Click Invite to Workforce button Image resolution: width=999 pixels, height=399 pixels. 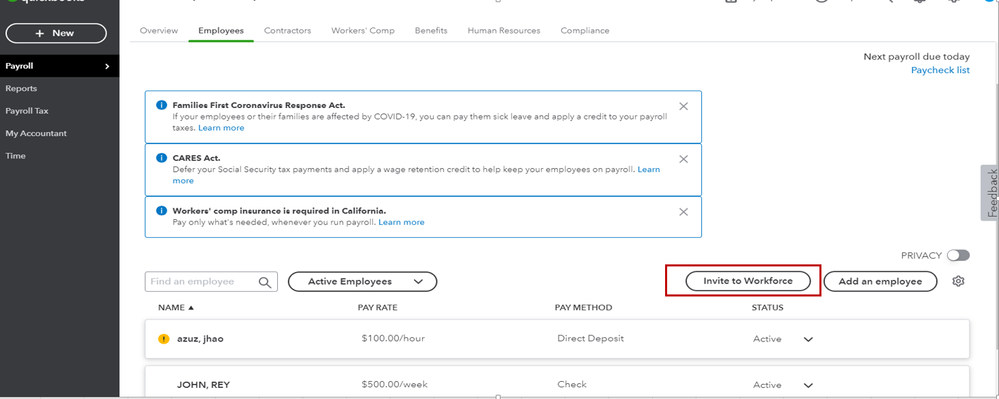pos(748,281)
